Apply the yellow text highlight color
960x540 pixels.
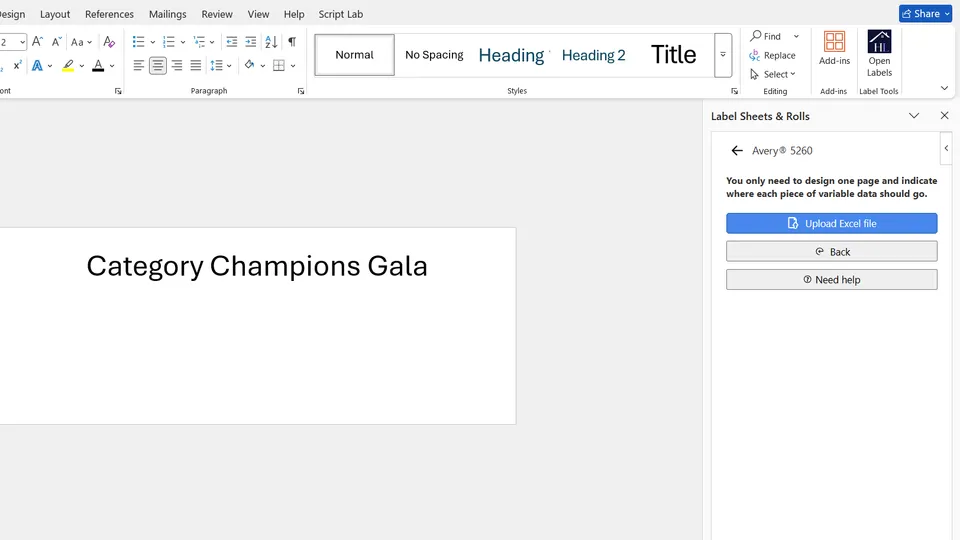click(68, 65)
